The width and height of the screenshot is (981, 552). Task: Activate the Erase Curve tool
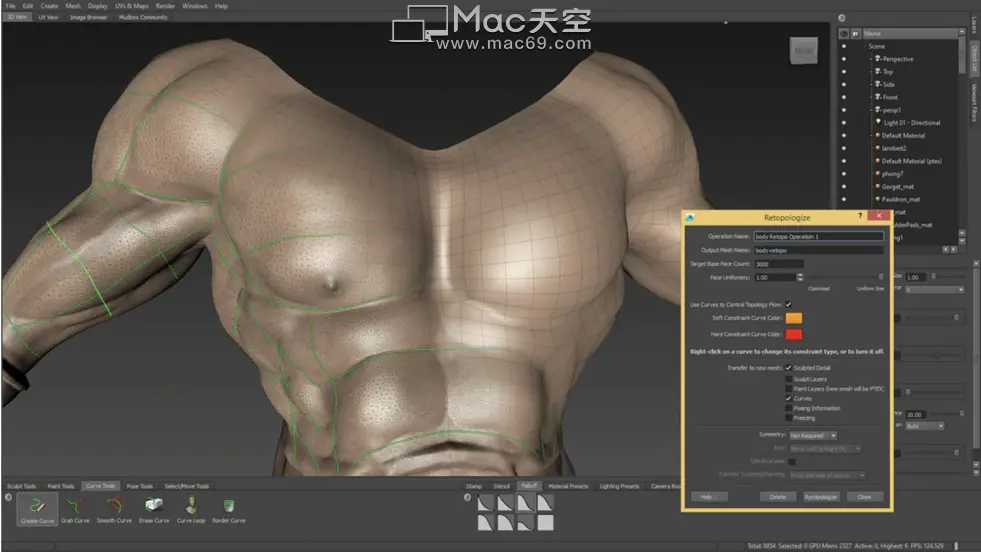153,508
